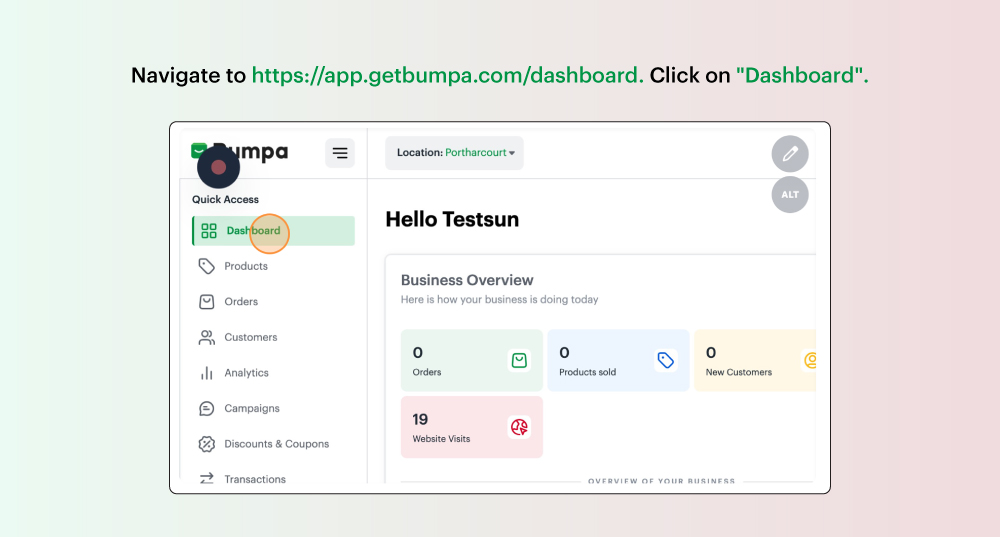The width and height of the screenshot is (1000, 537).
Task: Click "Here is how your business is doing today"
Action: coord(499,300)
